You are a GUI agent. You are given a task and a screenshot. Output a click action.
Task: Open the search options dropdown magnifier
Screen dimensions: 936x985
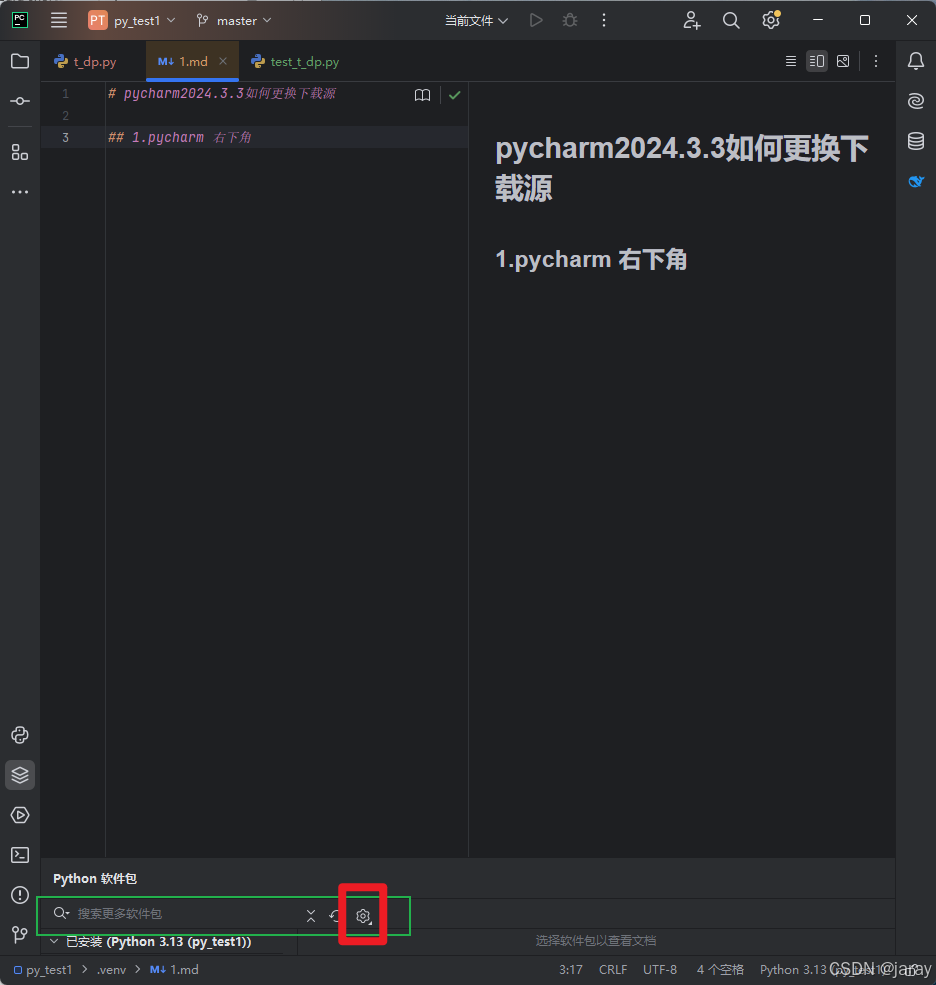point(61,913)
